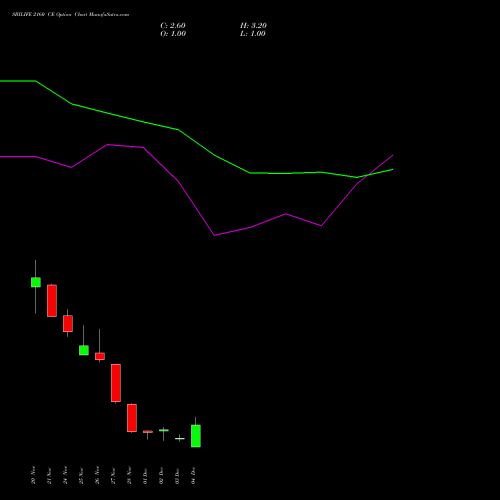Screen dimensions: 500x500
Task: Click the 24 Nov date label
Action: (x=65, y=475)
